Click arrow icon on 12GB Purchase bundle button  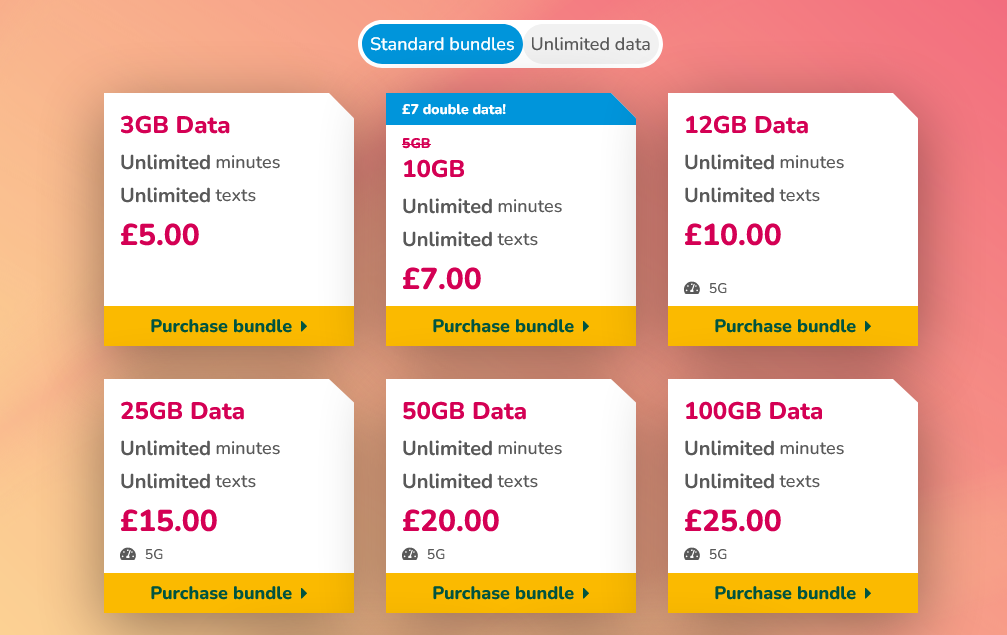868,326
